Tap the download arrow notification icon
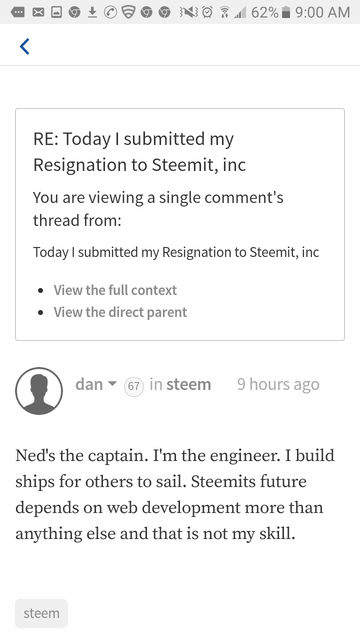Image resolution: width=360 pixels, height=640 pixels. (93, 13)
